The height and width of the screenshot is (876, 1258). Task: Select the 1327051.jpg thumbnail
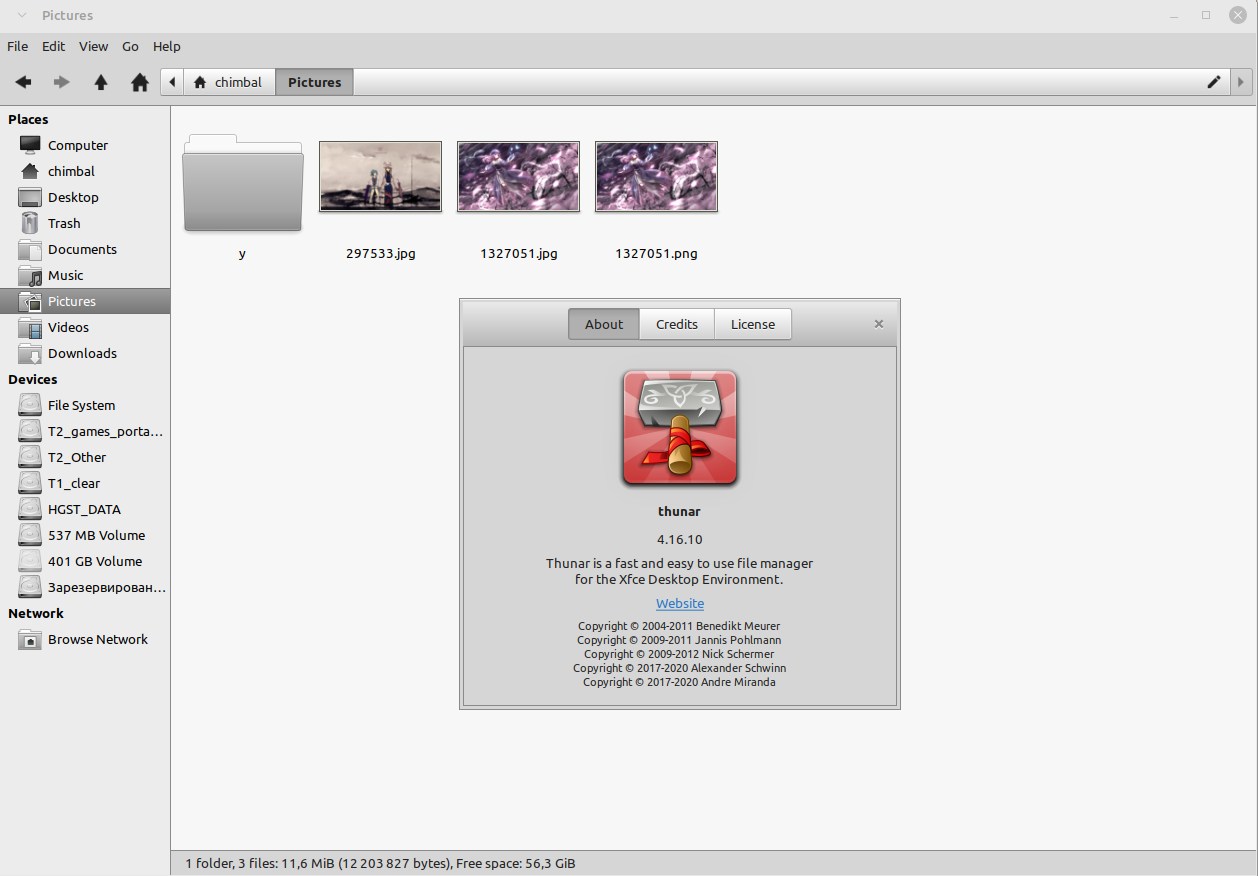518,176
